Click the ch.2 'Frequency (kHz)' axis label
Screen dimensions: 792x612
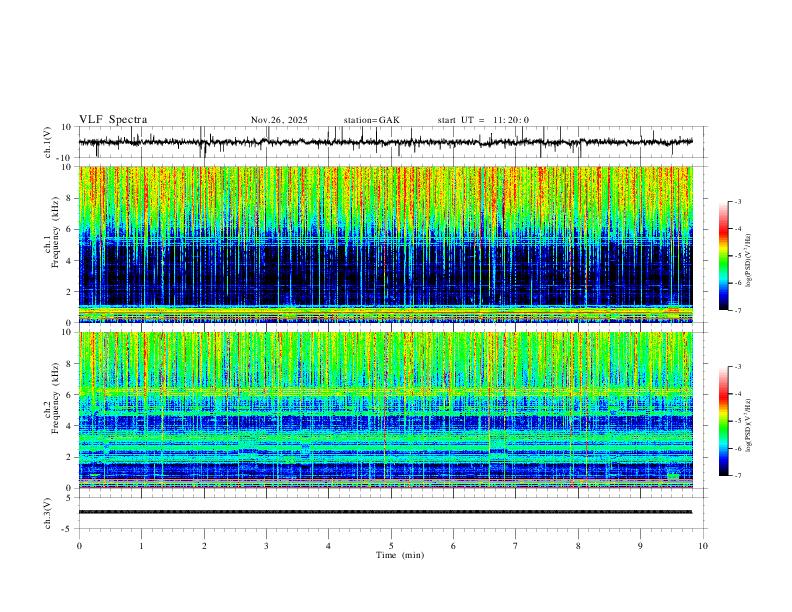55,397
